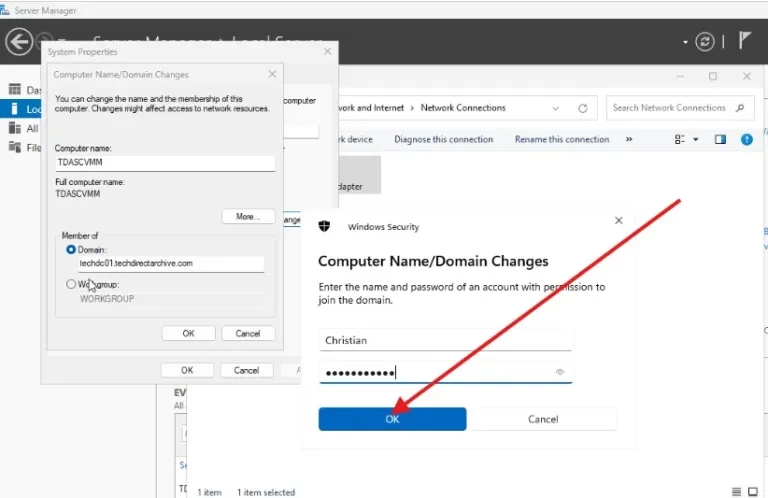Close the System Properties window
The width and height of the screenshot is (768, 498).
328,51
